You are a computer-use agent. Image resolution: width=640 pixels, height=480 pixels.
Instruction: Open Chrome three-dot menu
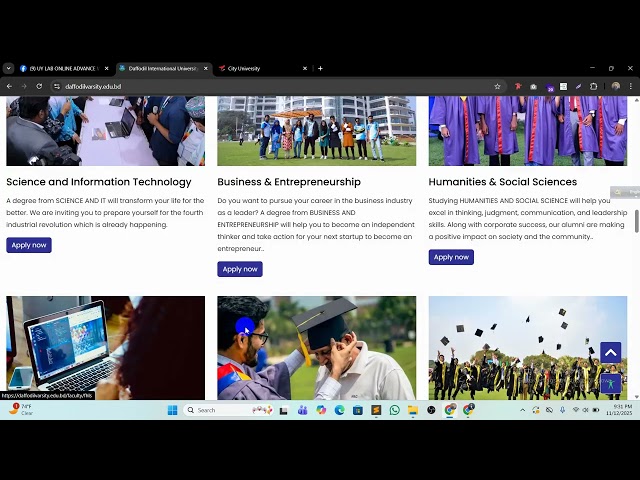point(631,87)
